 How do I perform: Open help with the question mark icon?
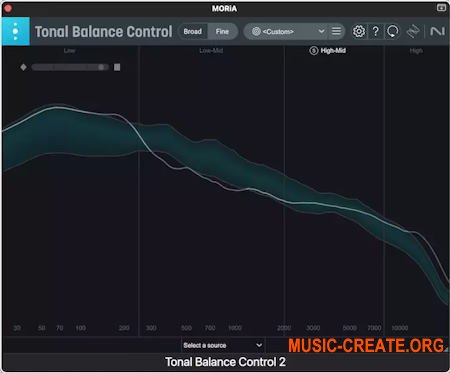376,31
